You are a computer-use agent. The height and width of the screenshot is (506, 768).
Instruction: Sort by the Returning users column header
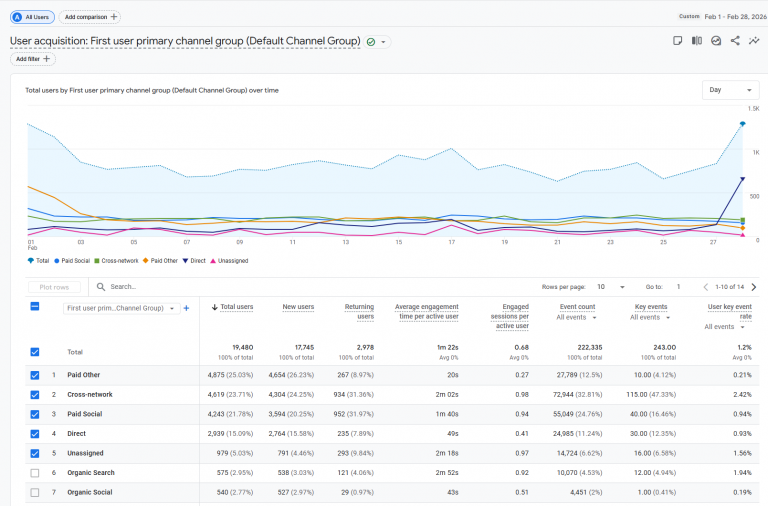[359, 311]
